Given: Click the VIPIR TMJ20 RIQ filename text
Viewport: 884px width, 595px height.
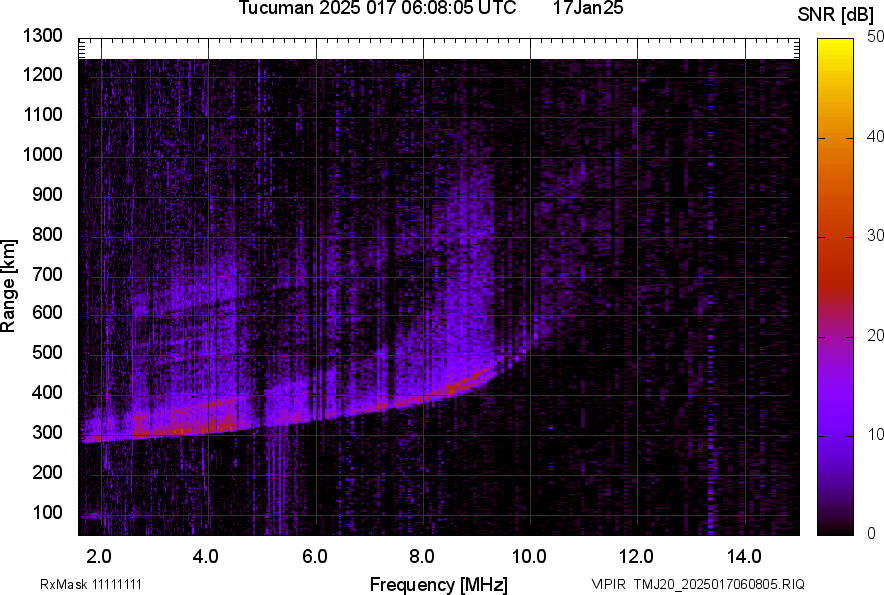Looking at the screenshot, I should [x=697, y=584].
